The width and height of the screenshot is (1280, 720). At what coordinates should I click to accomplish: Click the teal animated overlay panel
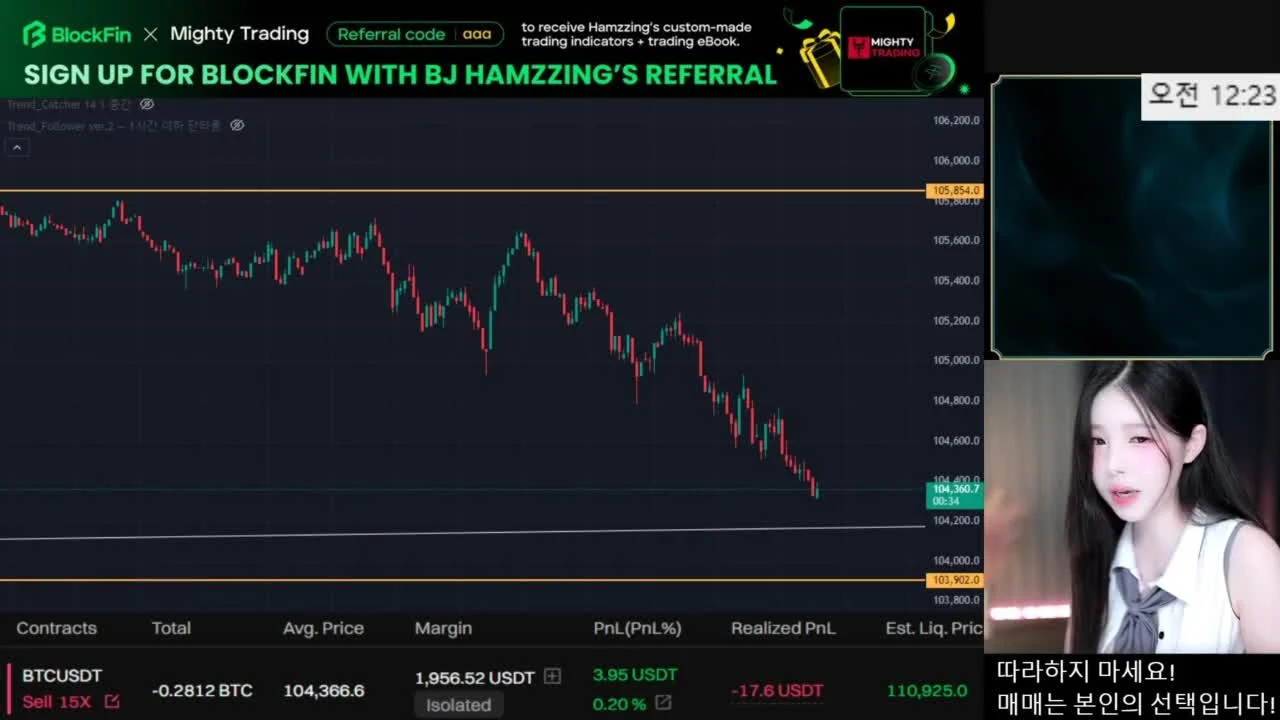pyautogui.click(x=1131, y=217)
